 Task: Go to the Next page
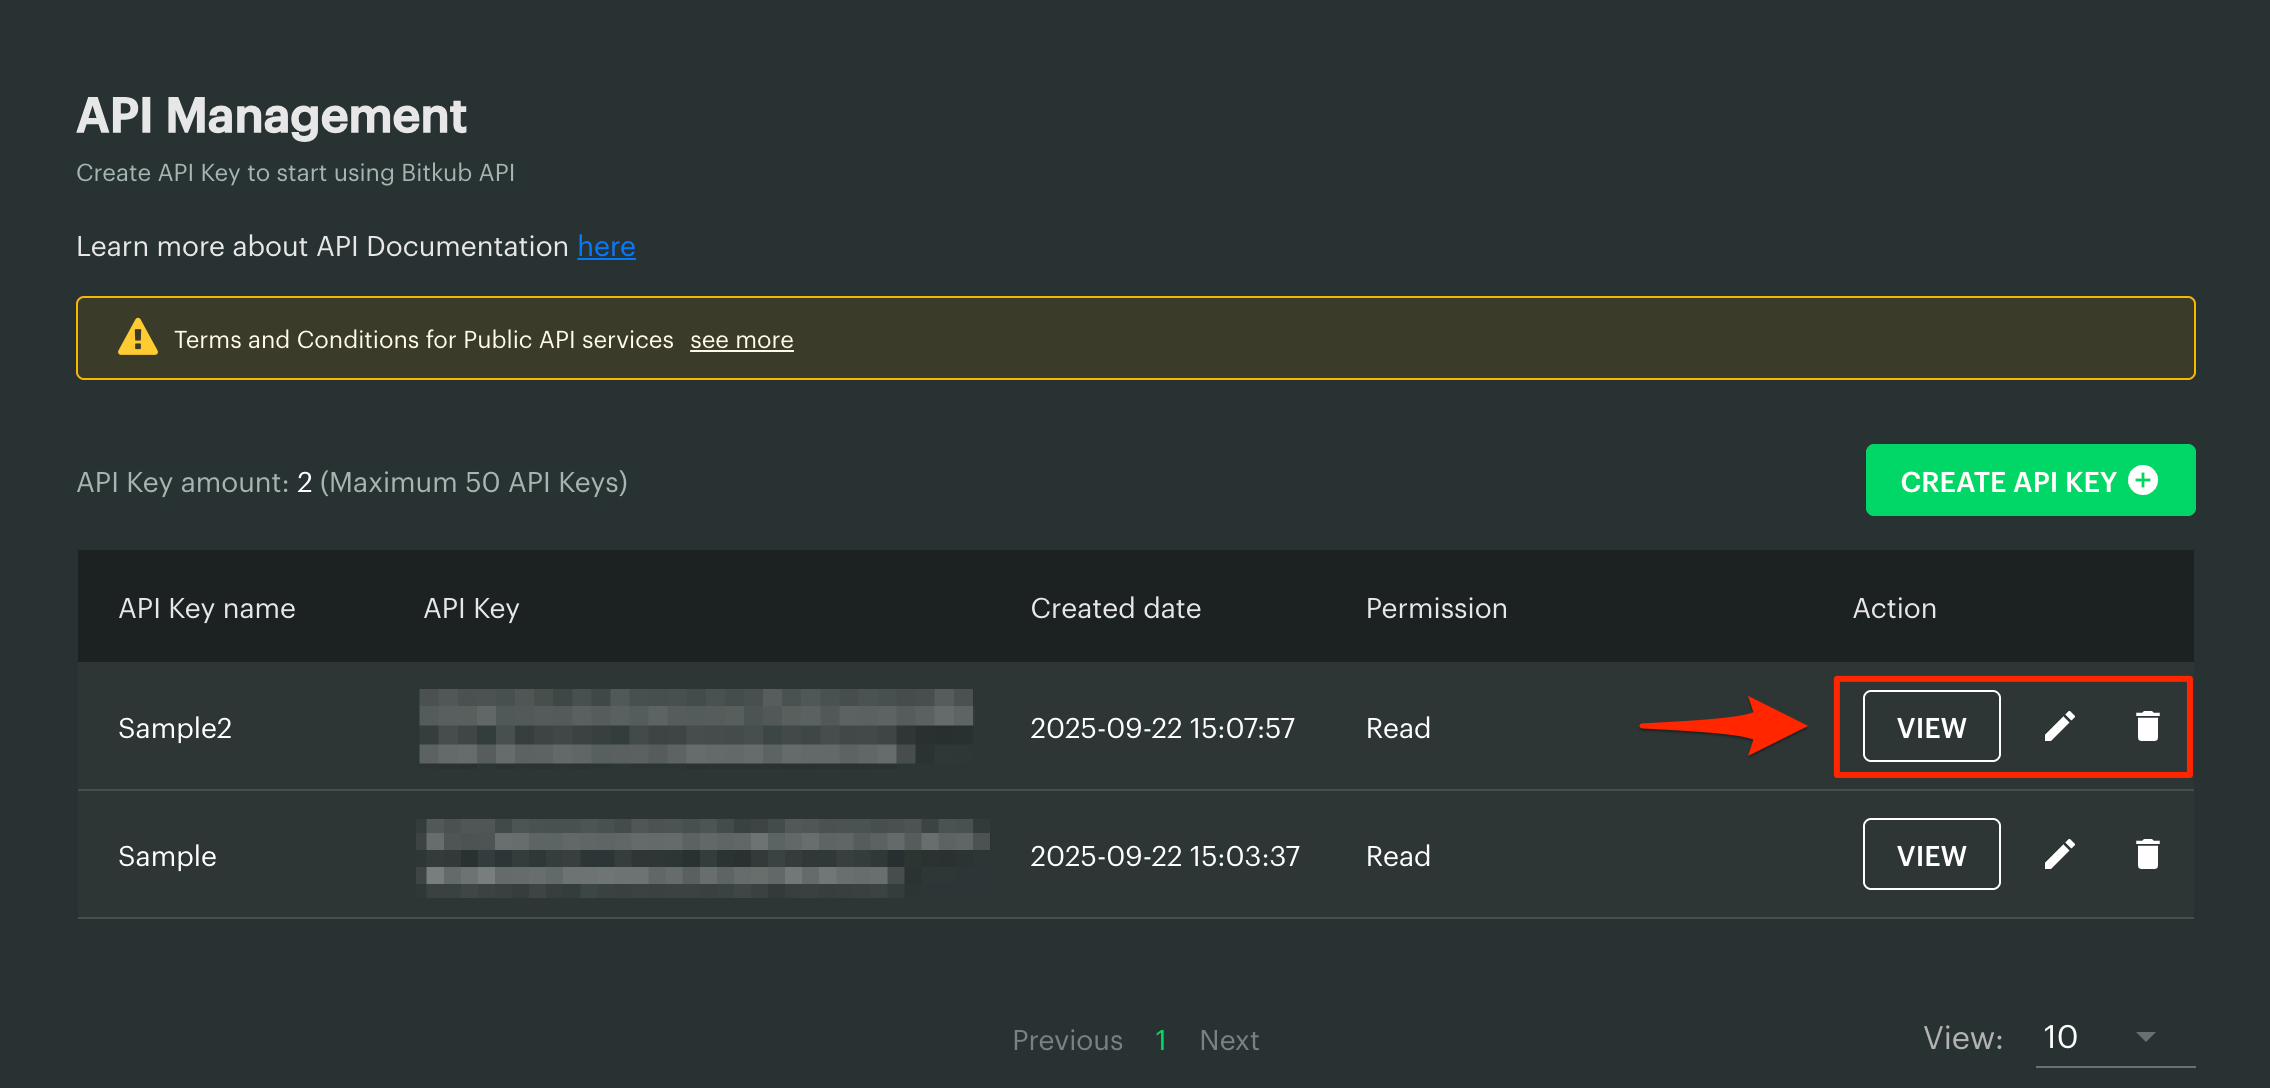coord(1229,1040)
